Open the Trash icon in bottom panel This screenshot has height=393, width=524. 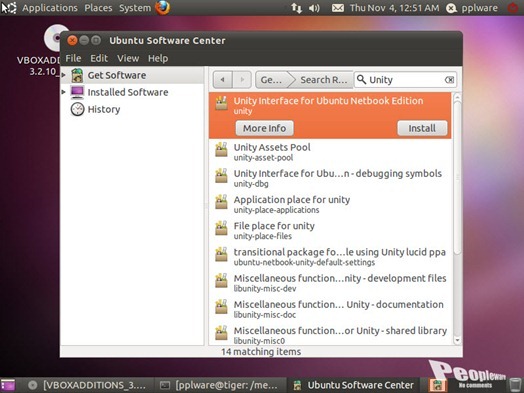click(515, 385)
